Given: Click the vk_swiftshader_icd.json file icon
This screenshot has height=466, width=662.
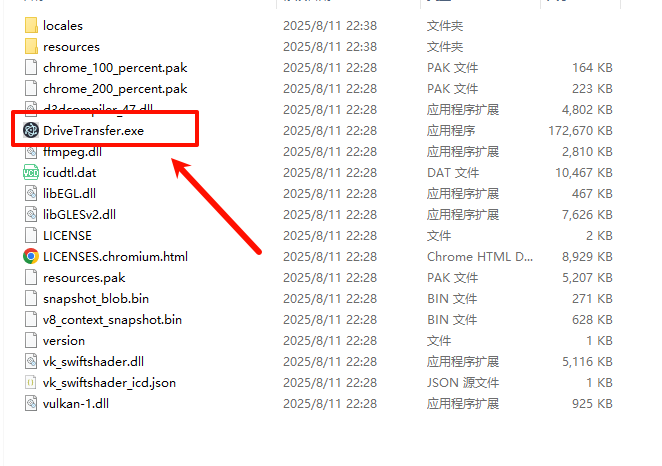Looking at the screenshot, I should (31, 382).
